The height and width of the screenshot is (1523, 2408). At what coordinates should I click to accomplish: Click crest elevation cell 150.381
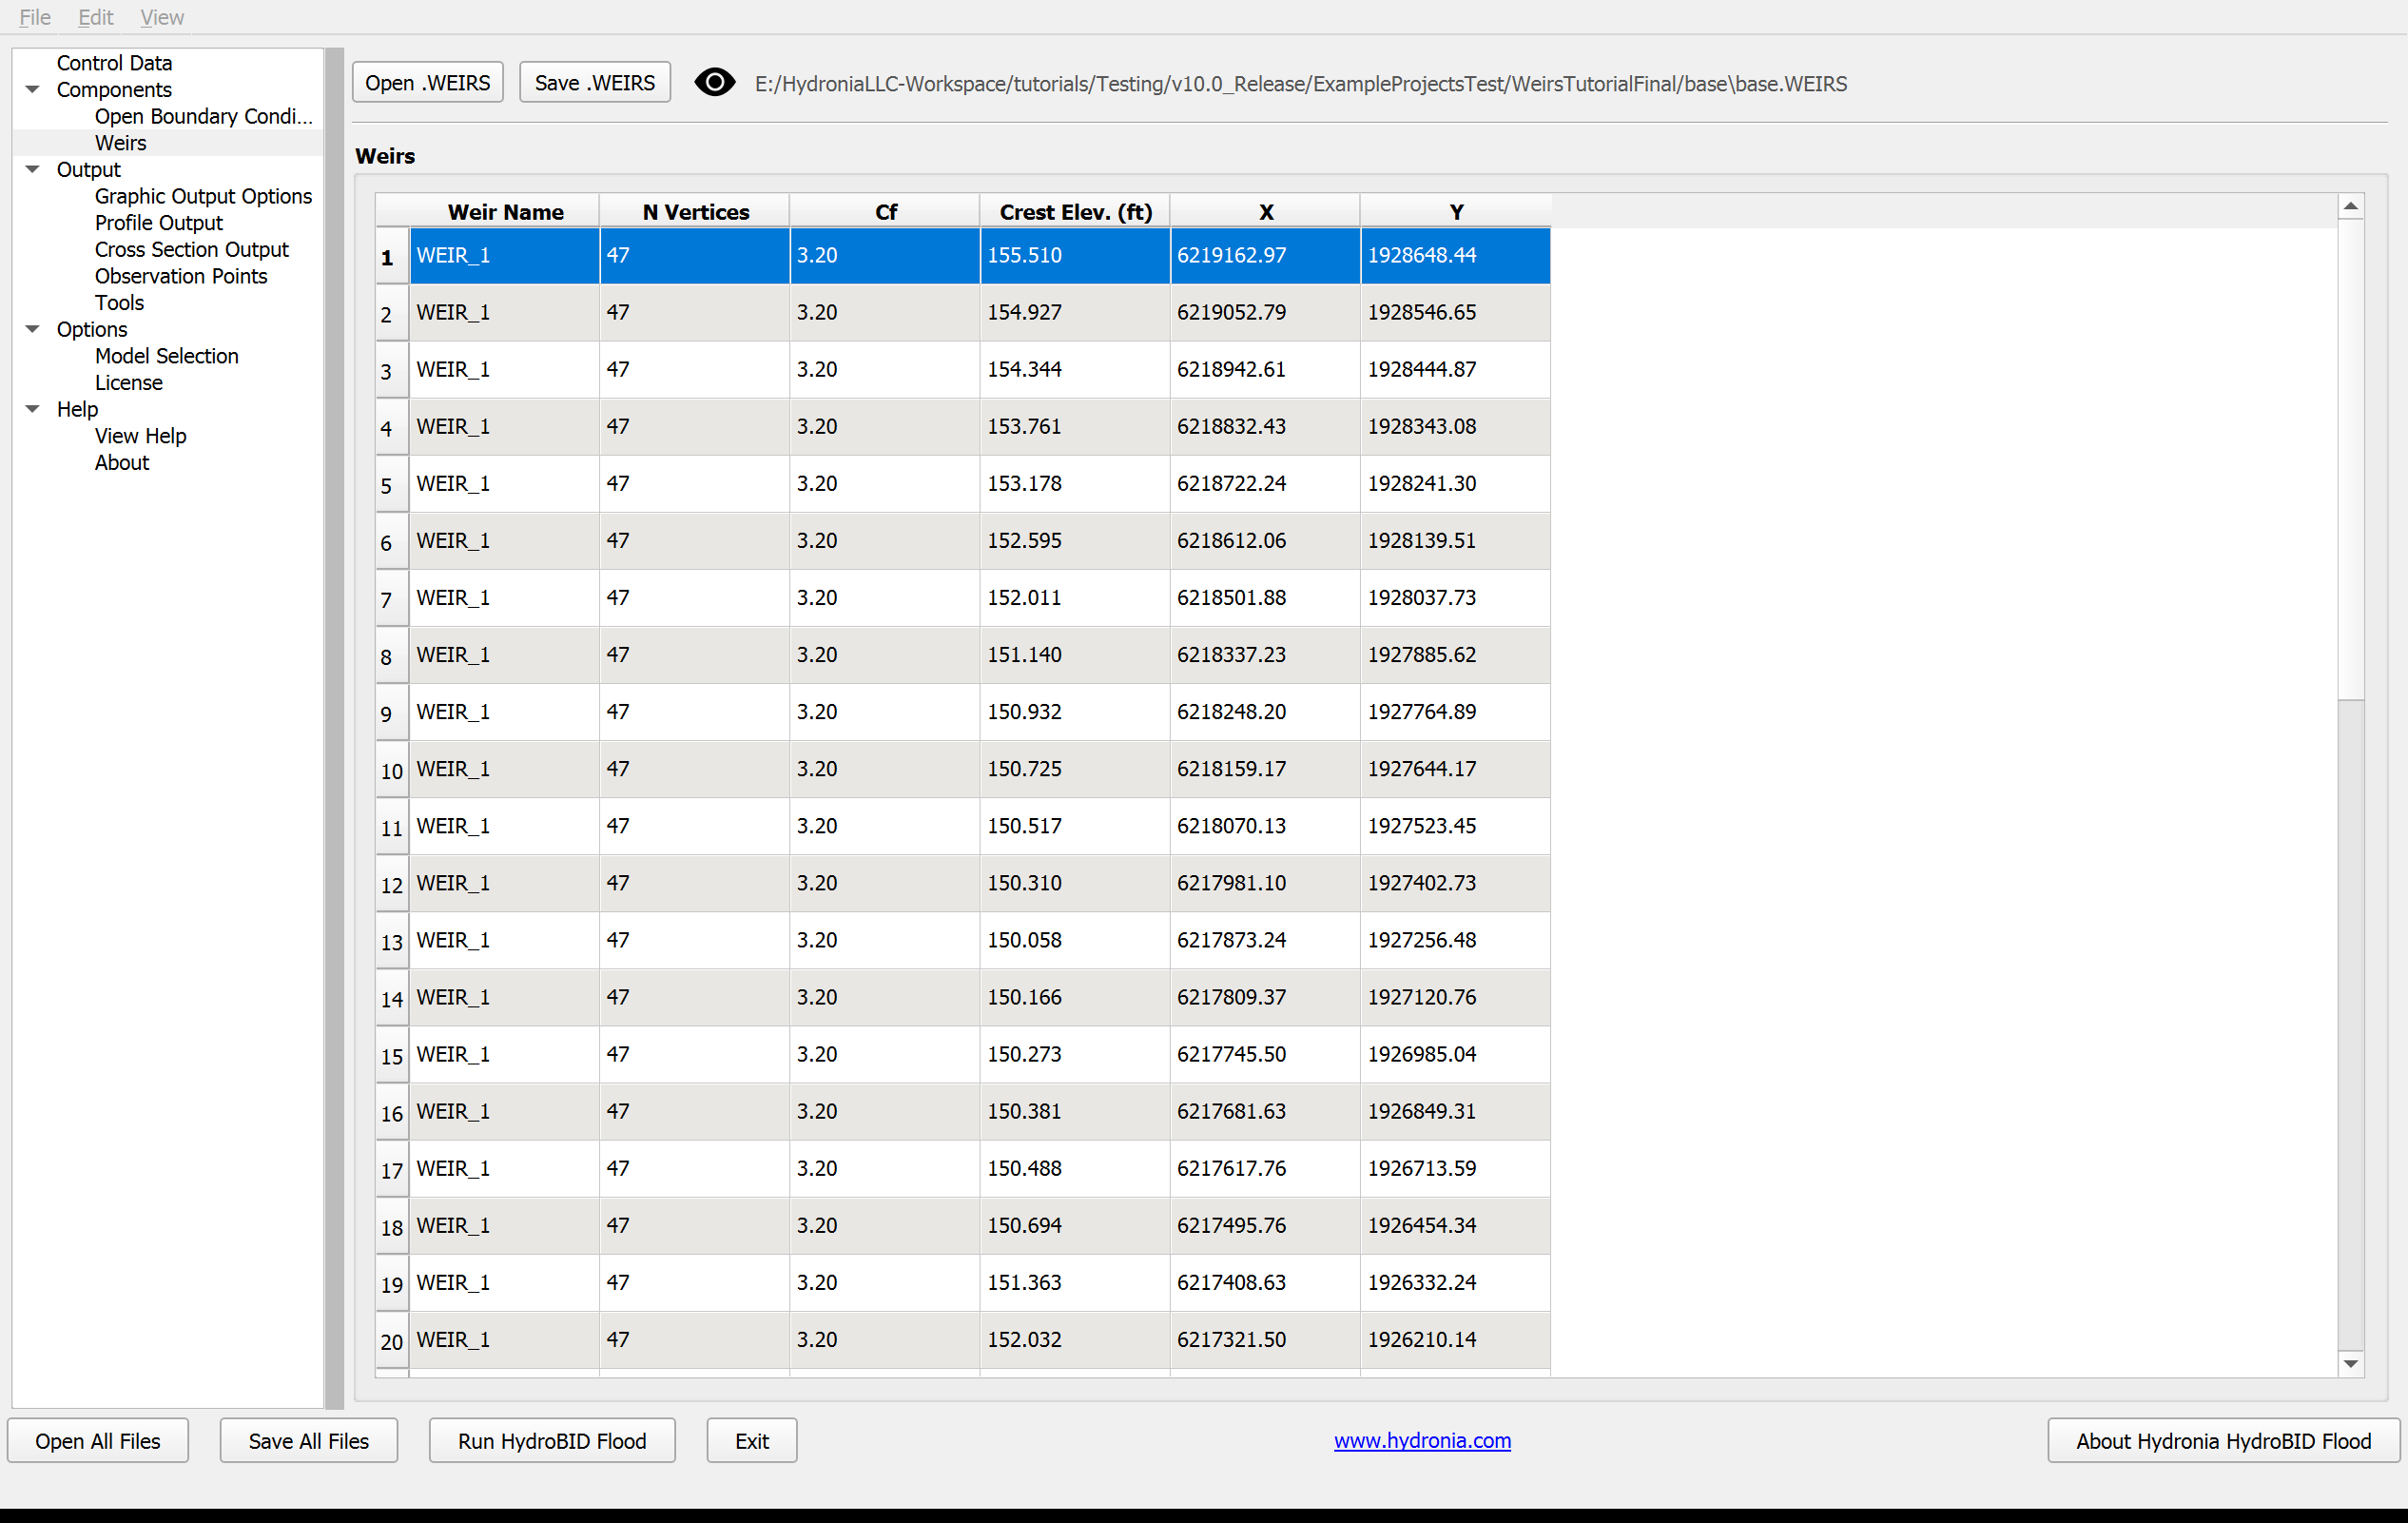(x=1075, y=1111)
